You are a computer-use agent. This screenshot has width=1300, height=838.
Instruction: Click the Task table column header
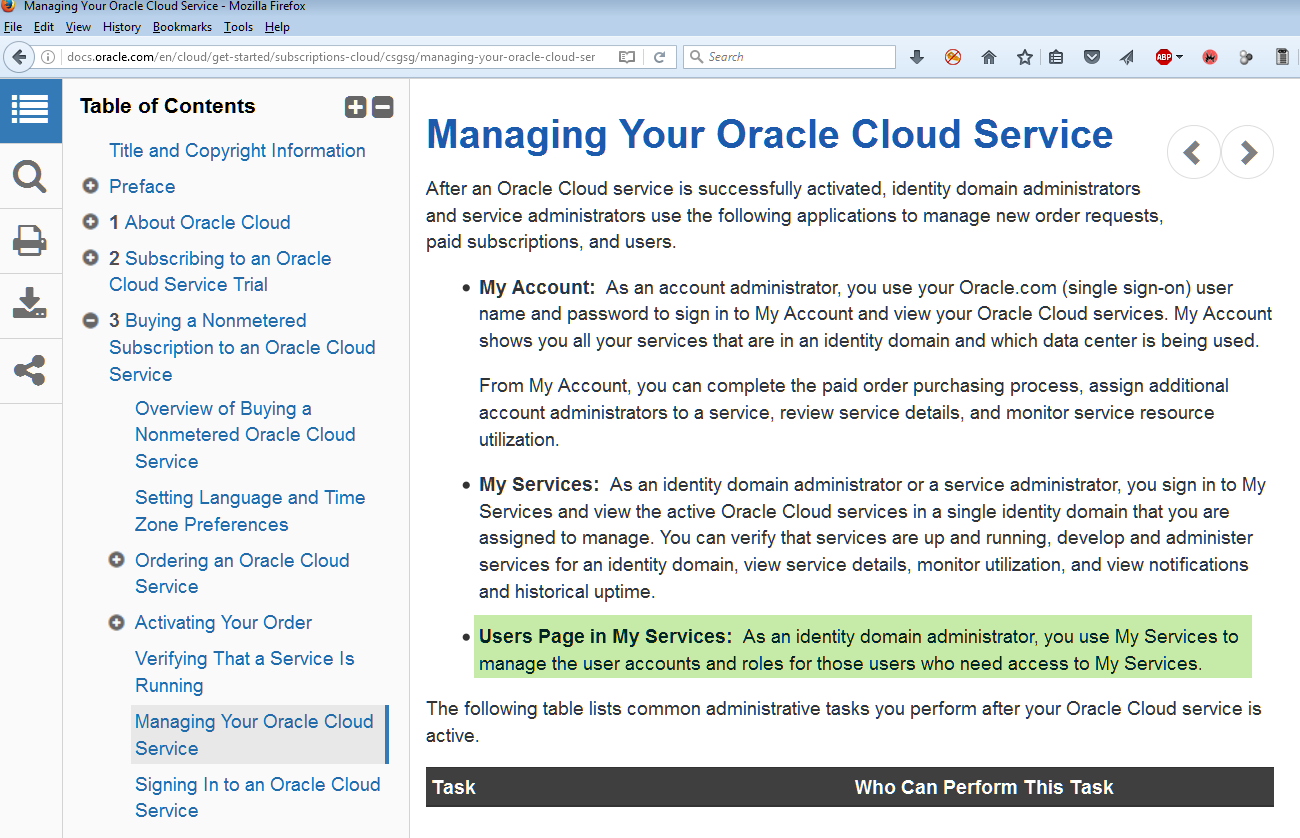pos(454,788)
